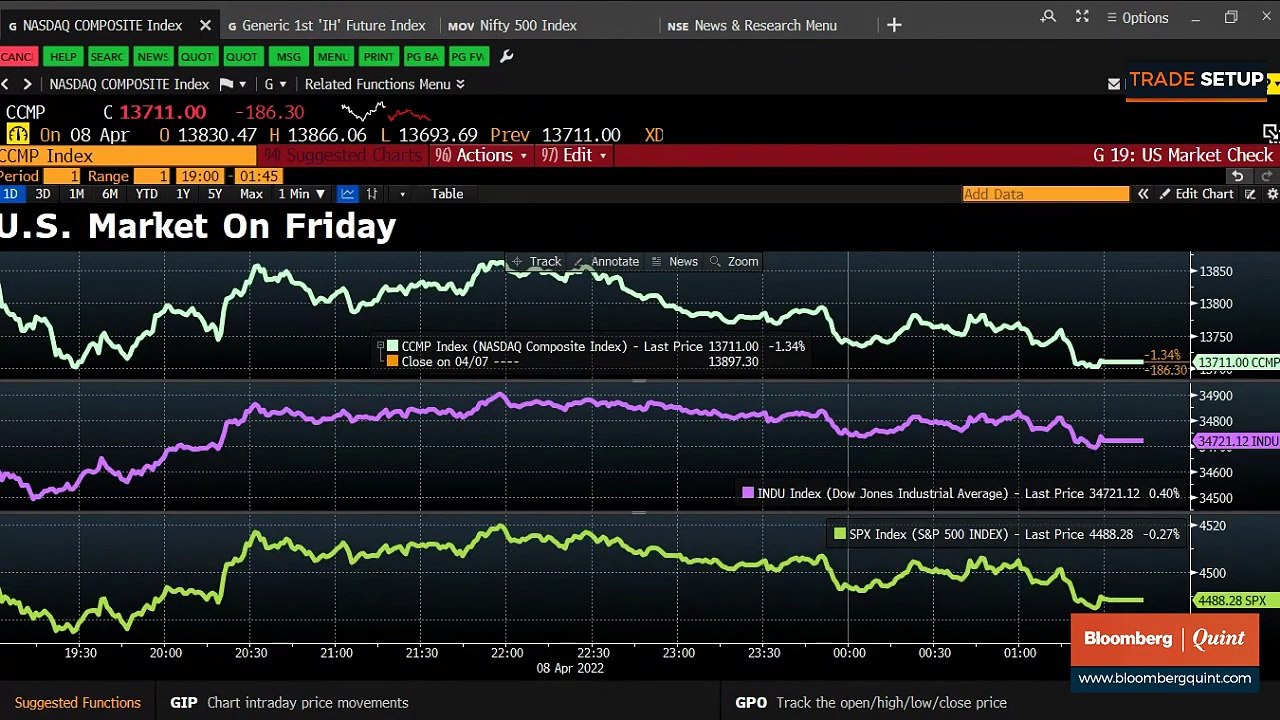1280x720 pixels.
Task: Click the green SEARCH key button
Action: 107,57
